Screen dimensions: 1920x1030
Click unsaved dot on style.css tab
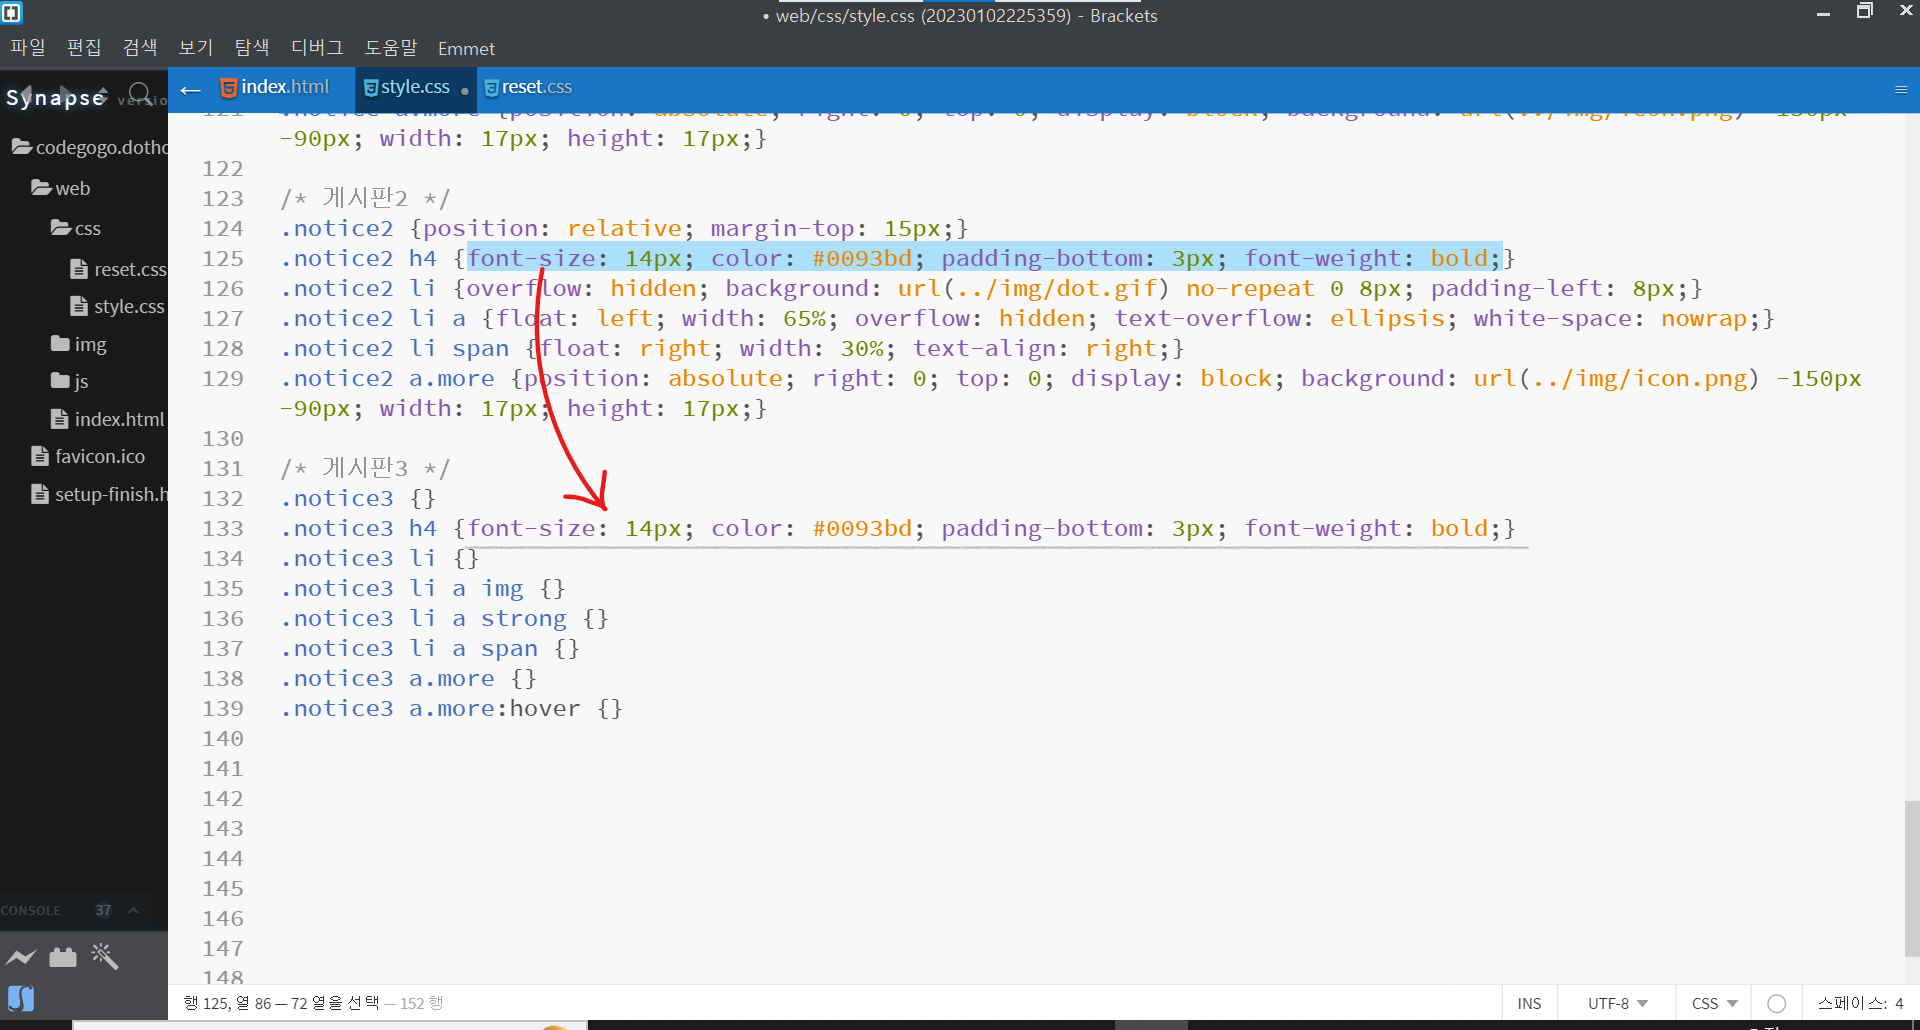pos(465,91)
